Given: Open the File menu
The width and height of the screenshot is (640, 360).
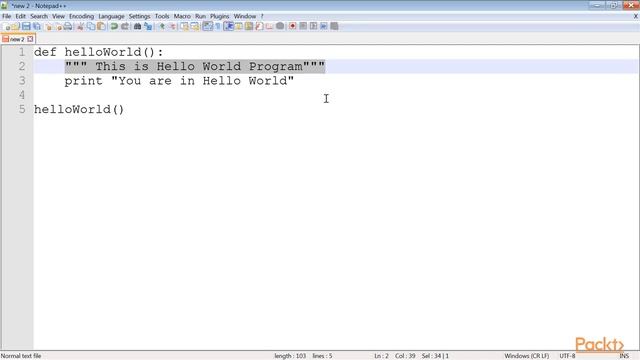Looking at the screenshot, I should tap(7, 16).
